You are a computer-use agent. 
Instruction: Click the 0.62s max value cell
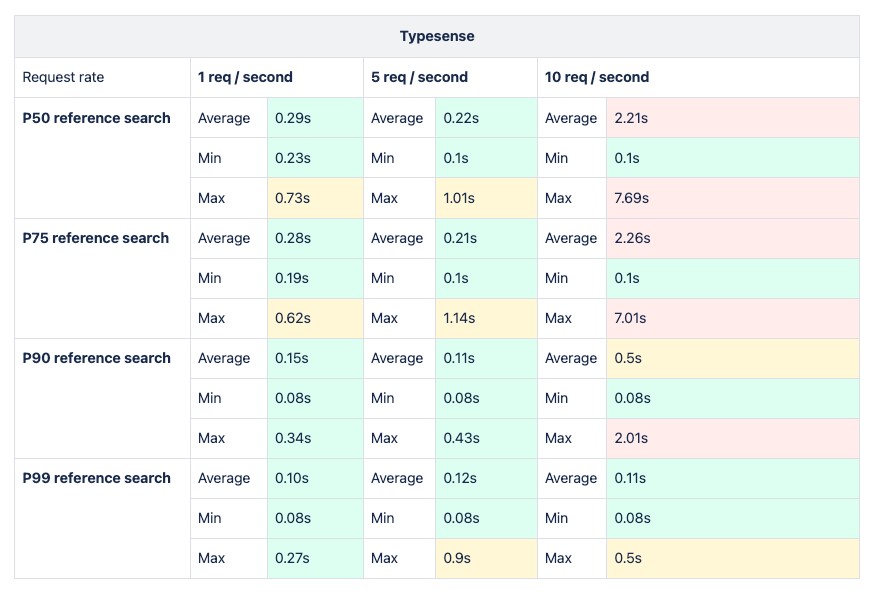pyautogui.click(x=314, y=318)
